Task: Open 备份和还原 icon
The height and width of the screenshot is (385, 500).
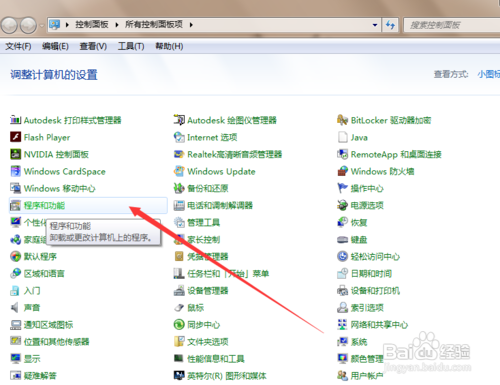Action: (x=179, y=188)
